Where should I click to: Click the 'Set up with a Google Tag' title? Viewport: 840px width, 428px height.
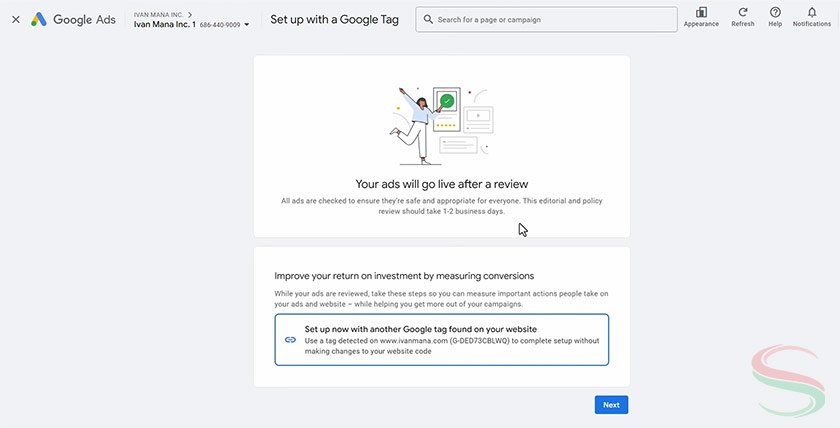334,20
